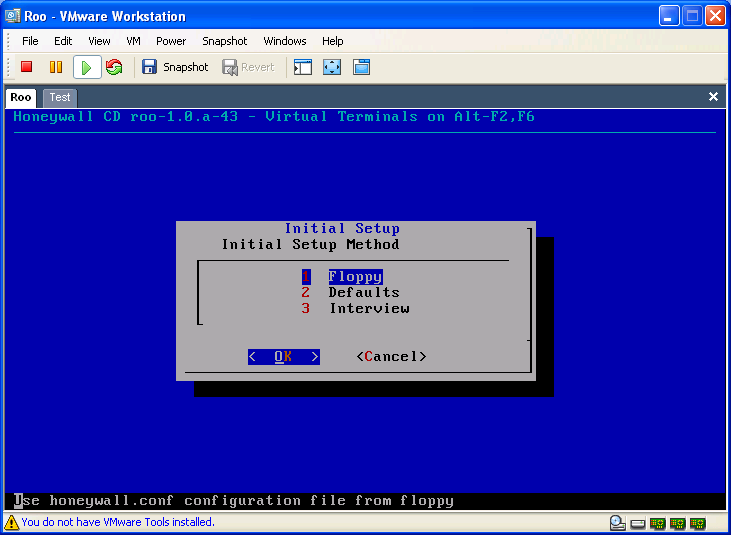Open the Edit menu
This screenshot has width=731, height=535.
(63, 41)
